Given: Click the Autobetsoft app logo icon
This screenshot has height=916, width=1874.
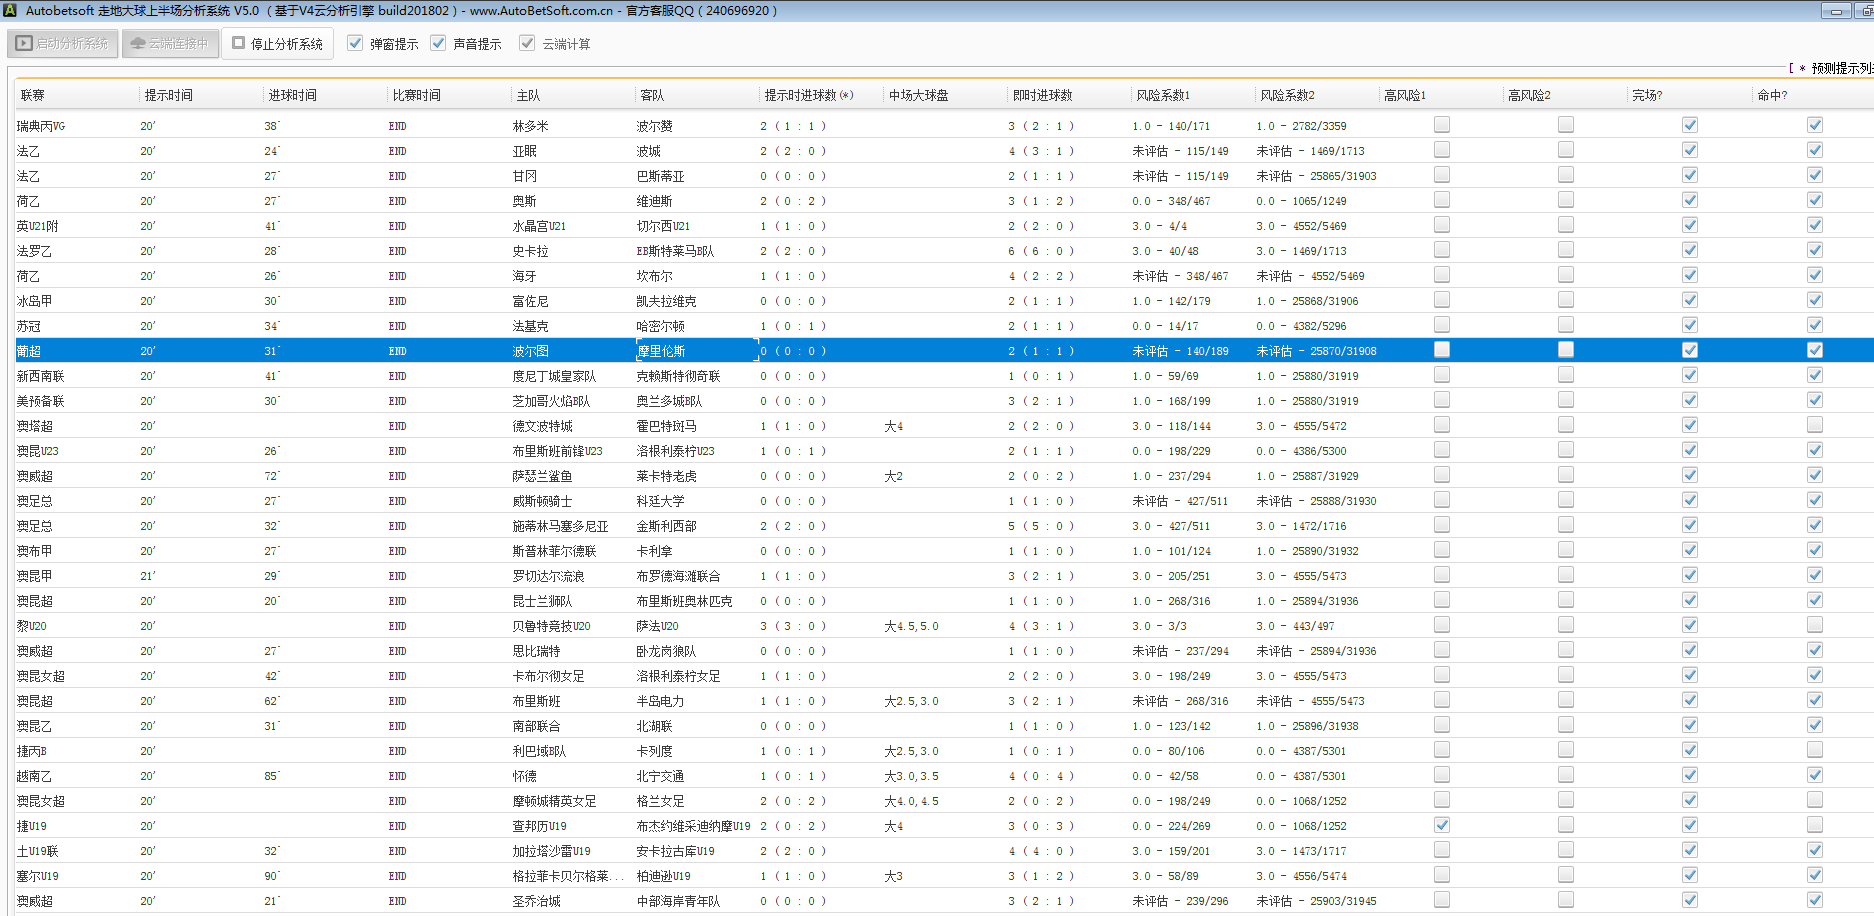Looking at the screenshot, I should click(x=11, y=11).
